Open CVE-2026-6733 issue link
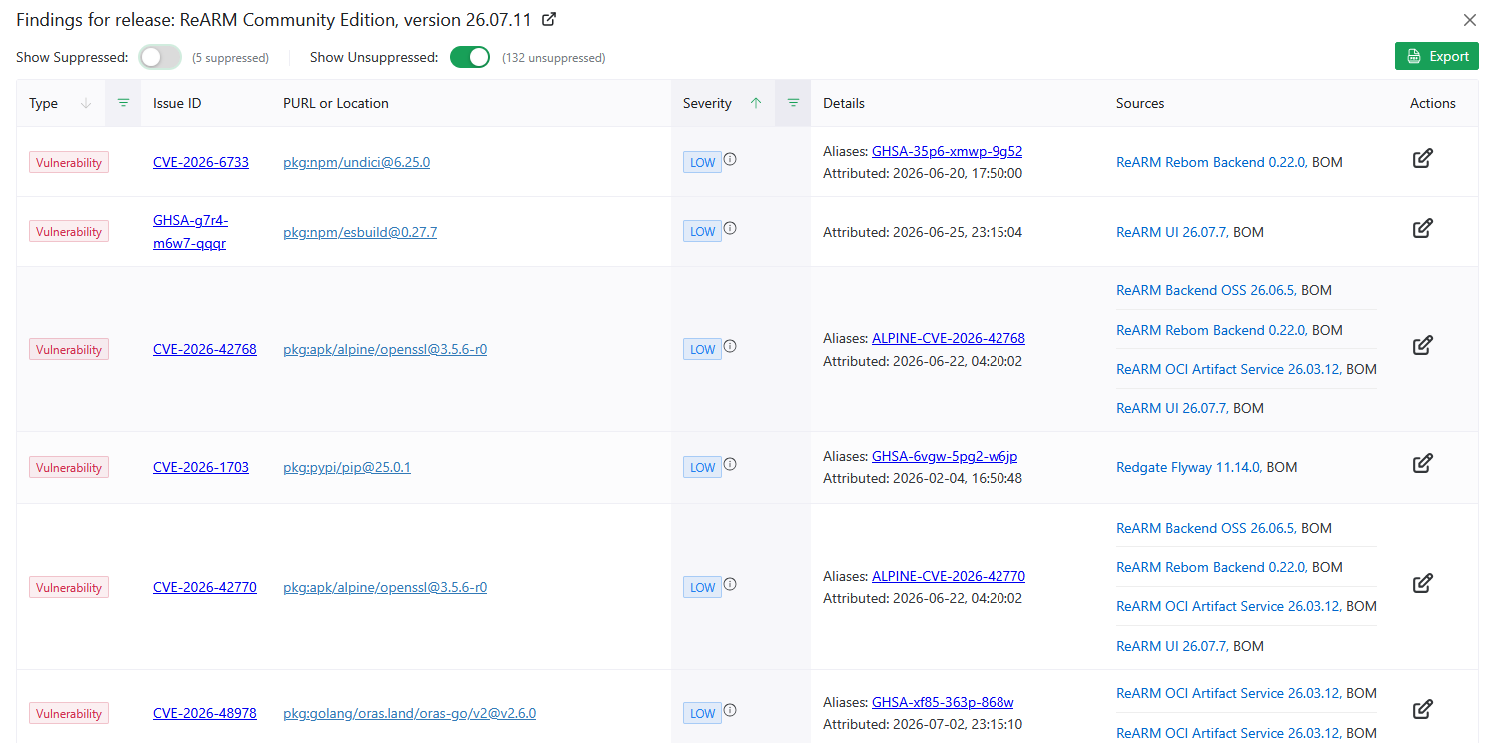Image resolution: width=1496 pixels, height=743 pixels. [201, 162]
